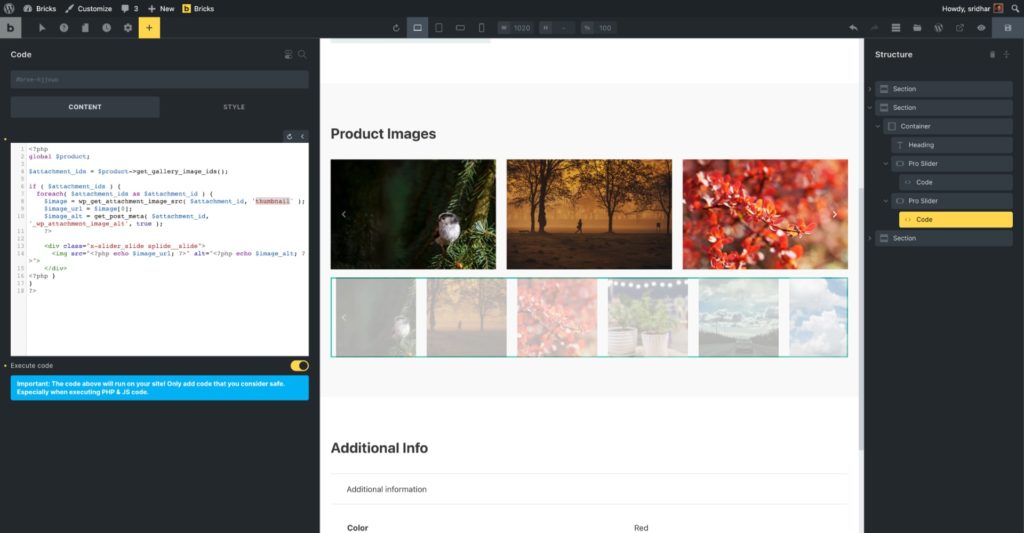View the 3 pending comments
The image size is (1024, 533).
129,8
